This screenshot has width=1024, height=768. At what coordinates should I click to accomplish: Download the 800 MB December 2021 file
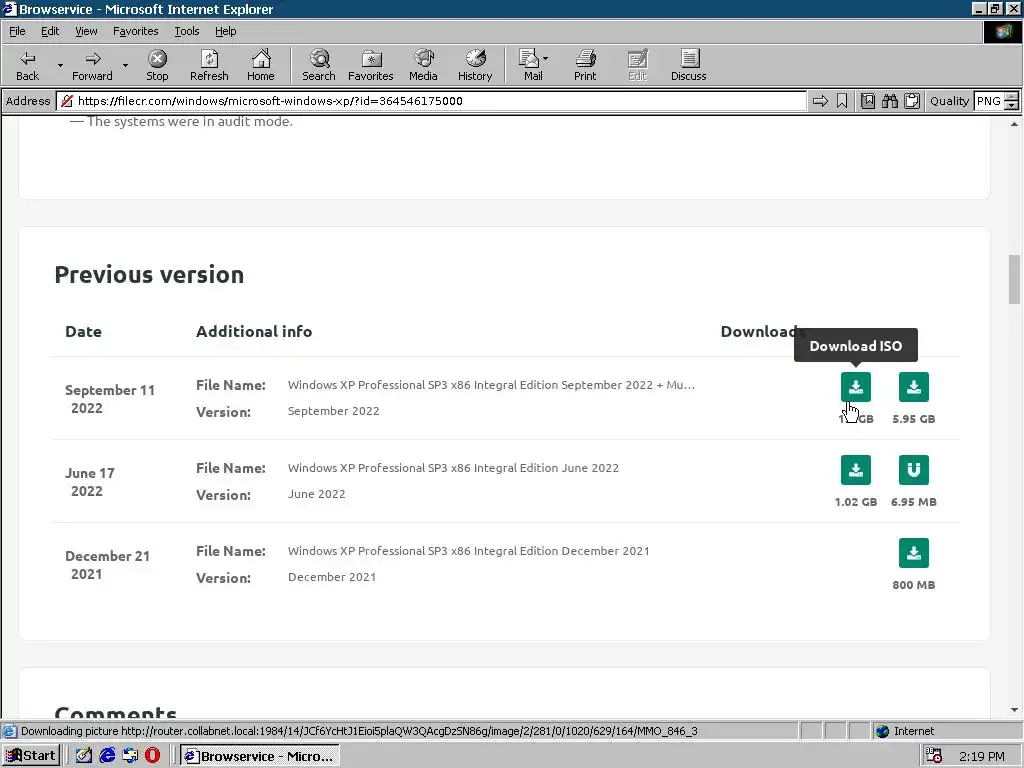(914, 552)
